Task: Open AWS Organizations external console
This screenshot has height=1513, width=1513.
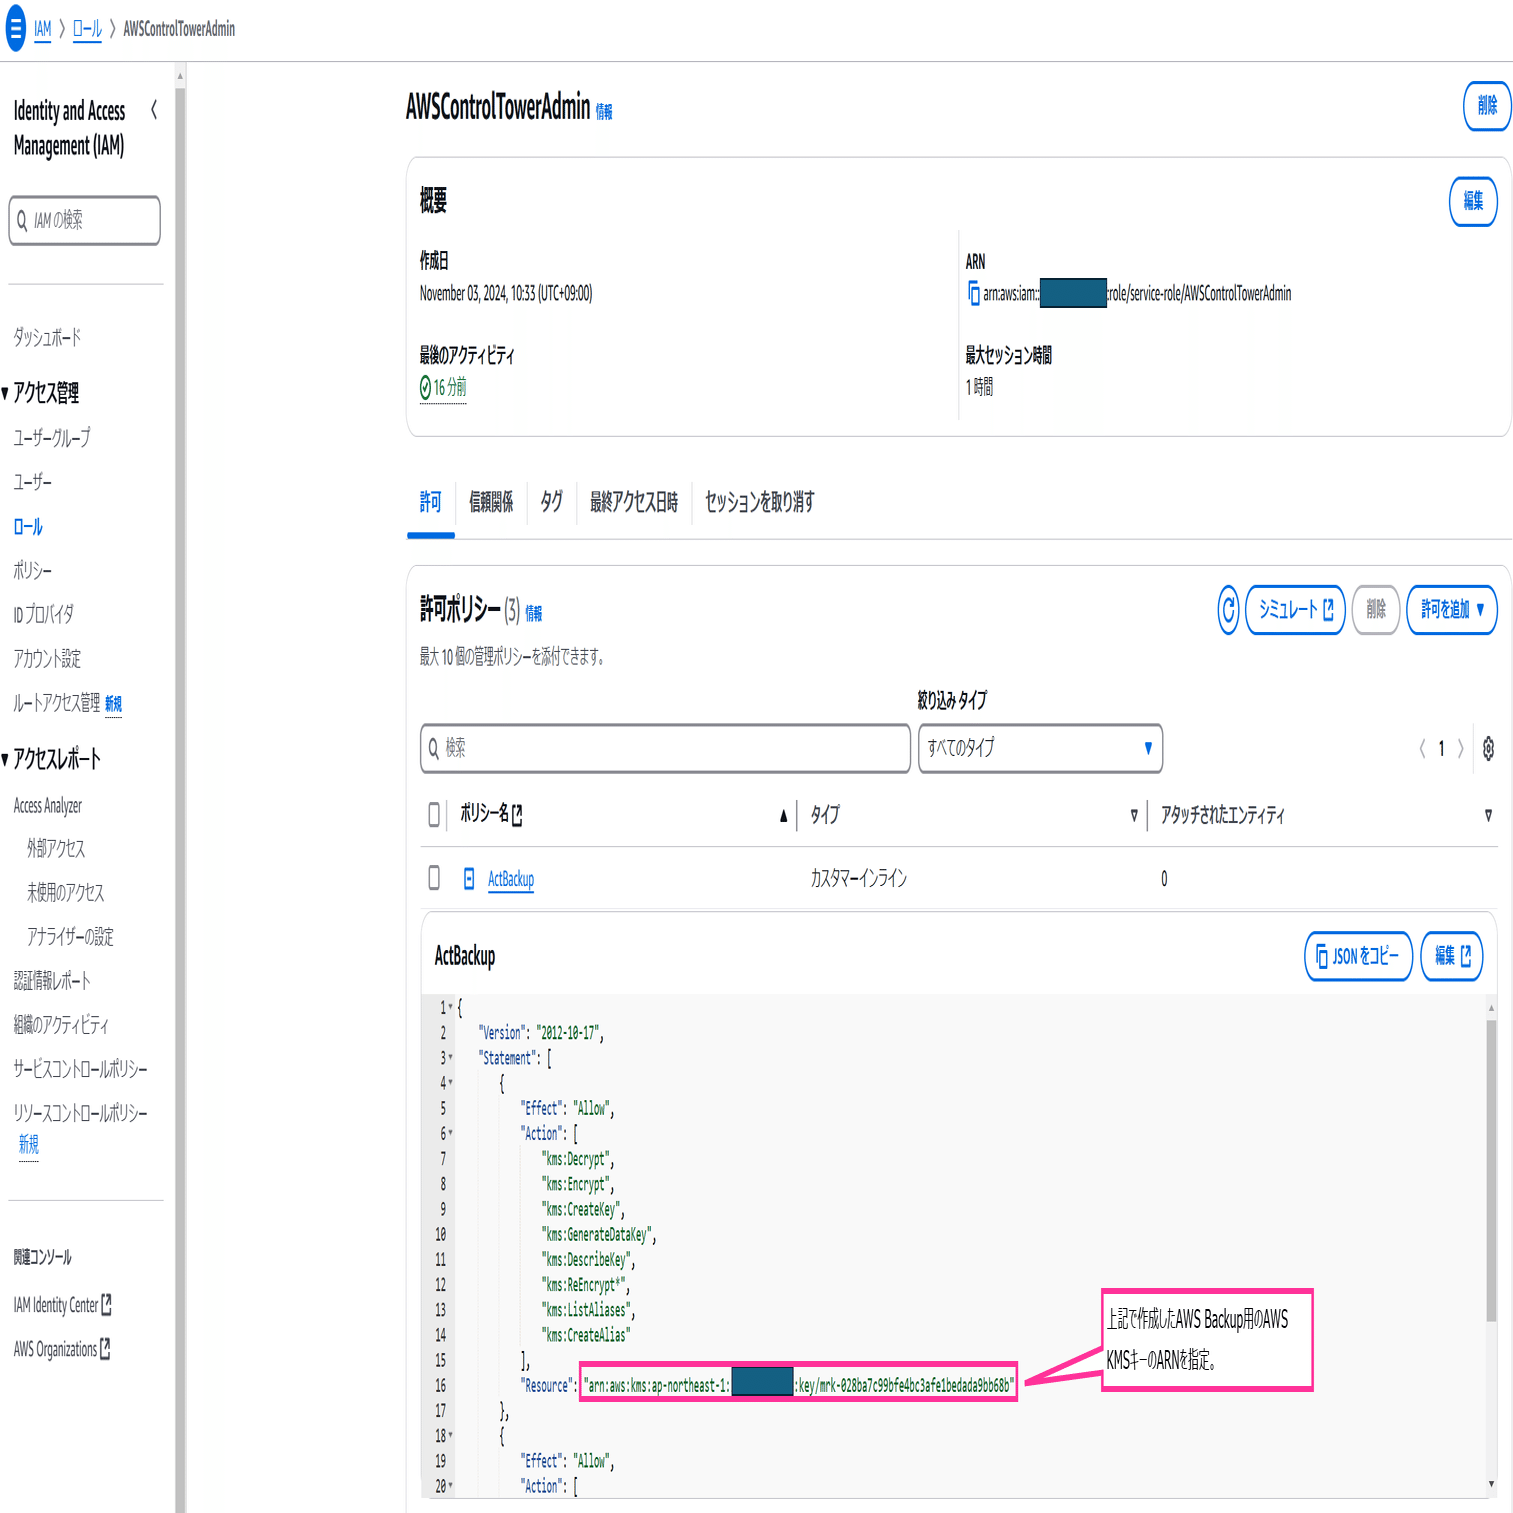Action: pyautogui.click(x=62, y=1349)
